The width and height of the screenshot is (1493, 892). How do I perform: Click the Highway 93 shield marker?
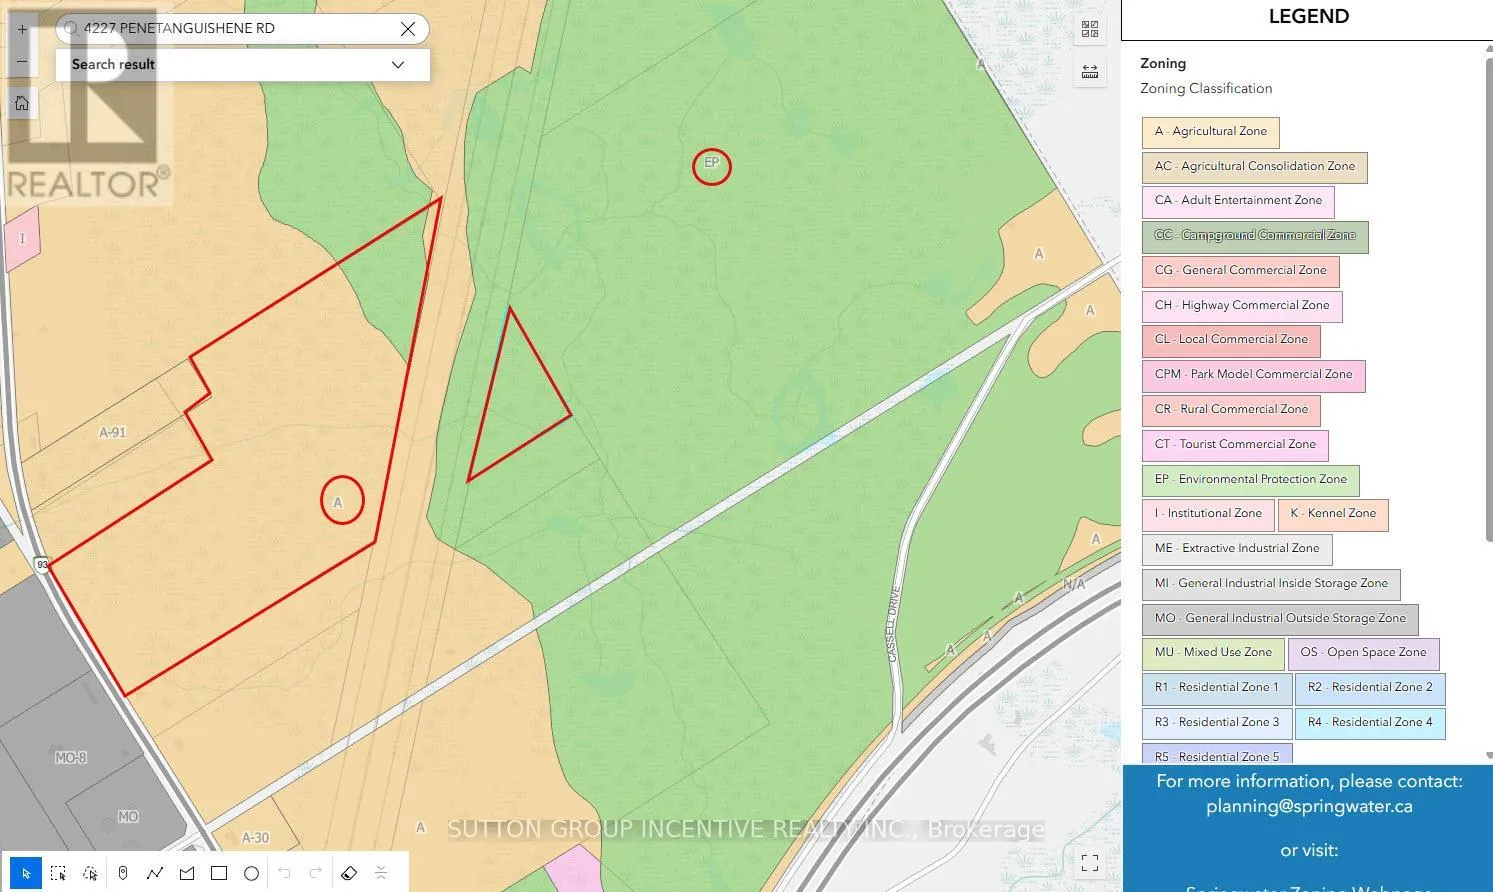click(42, 565)
